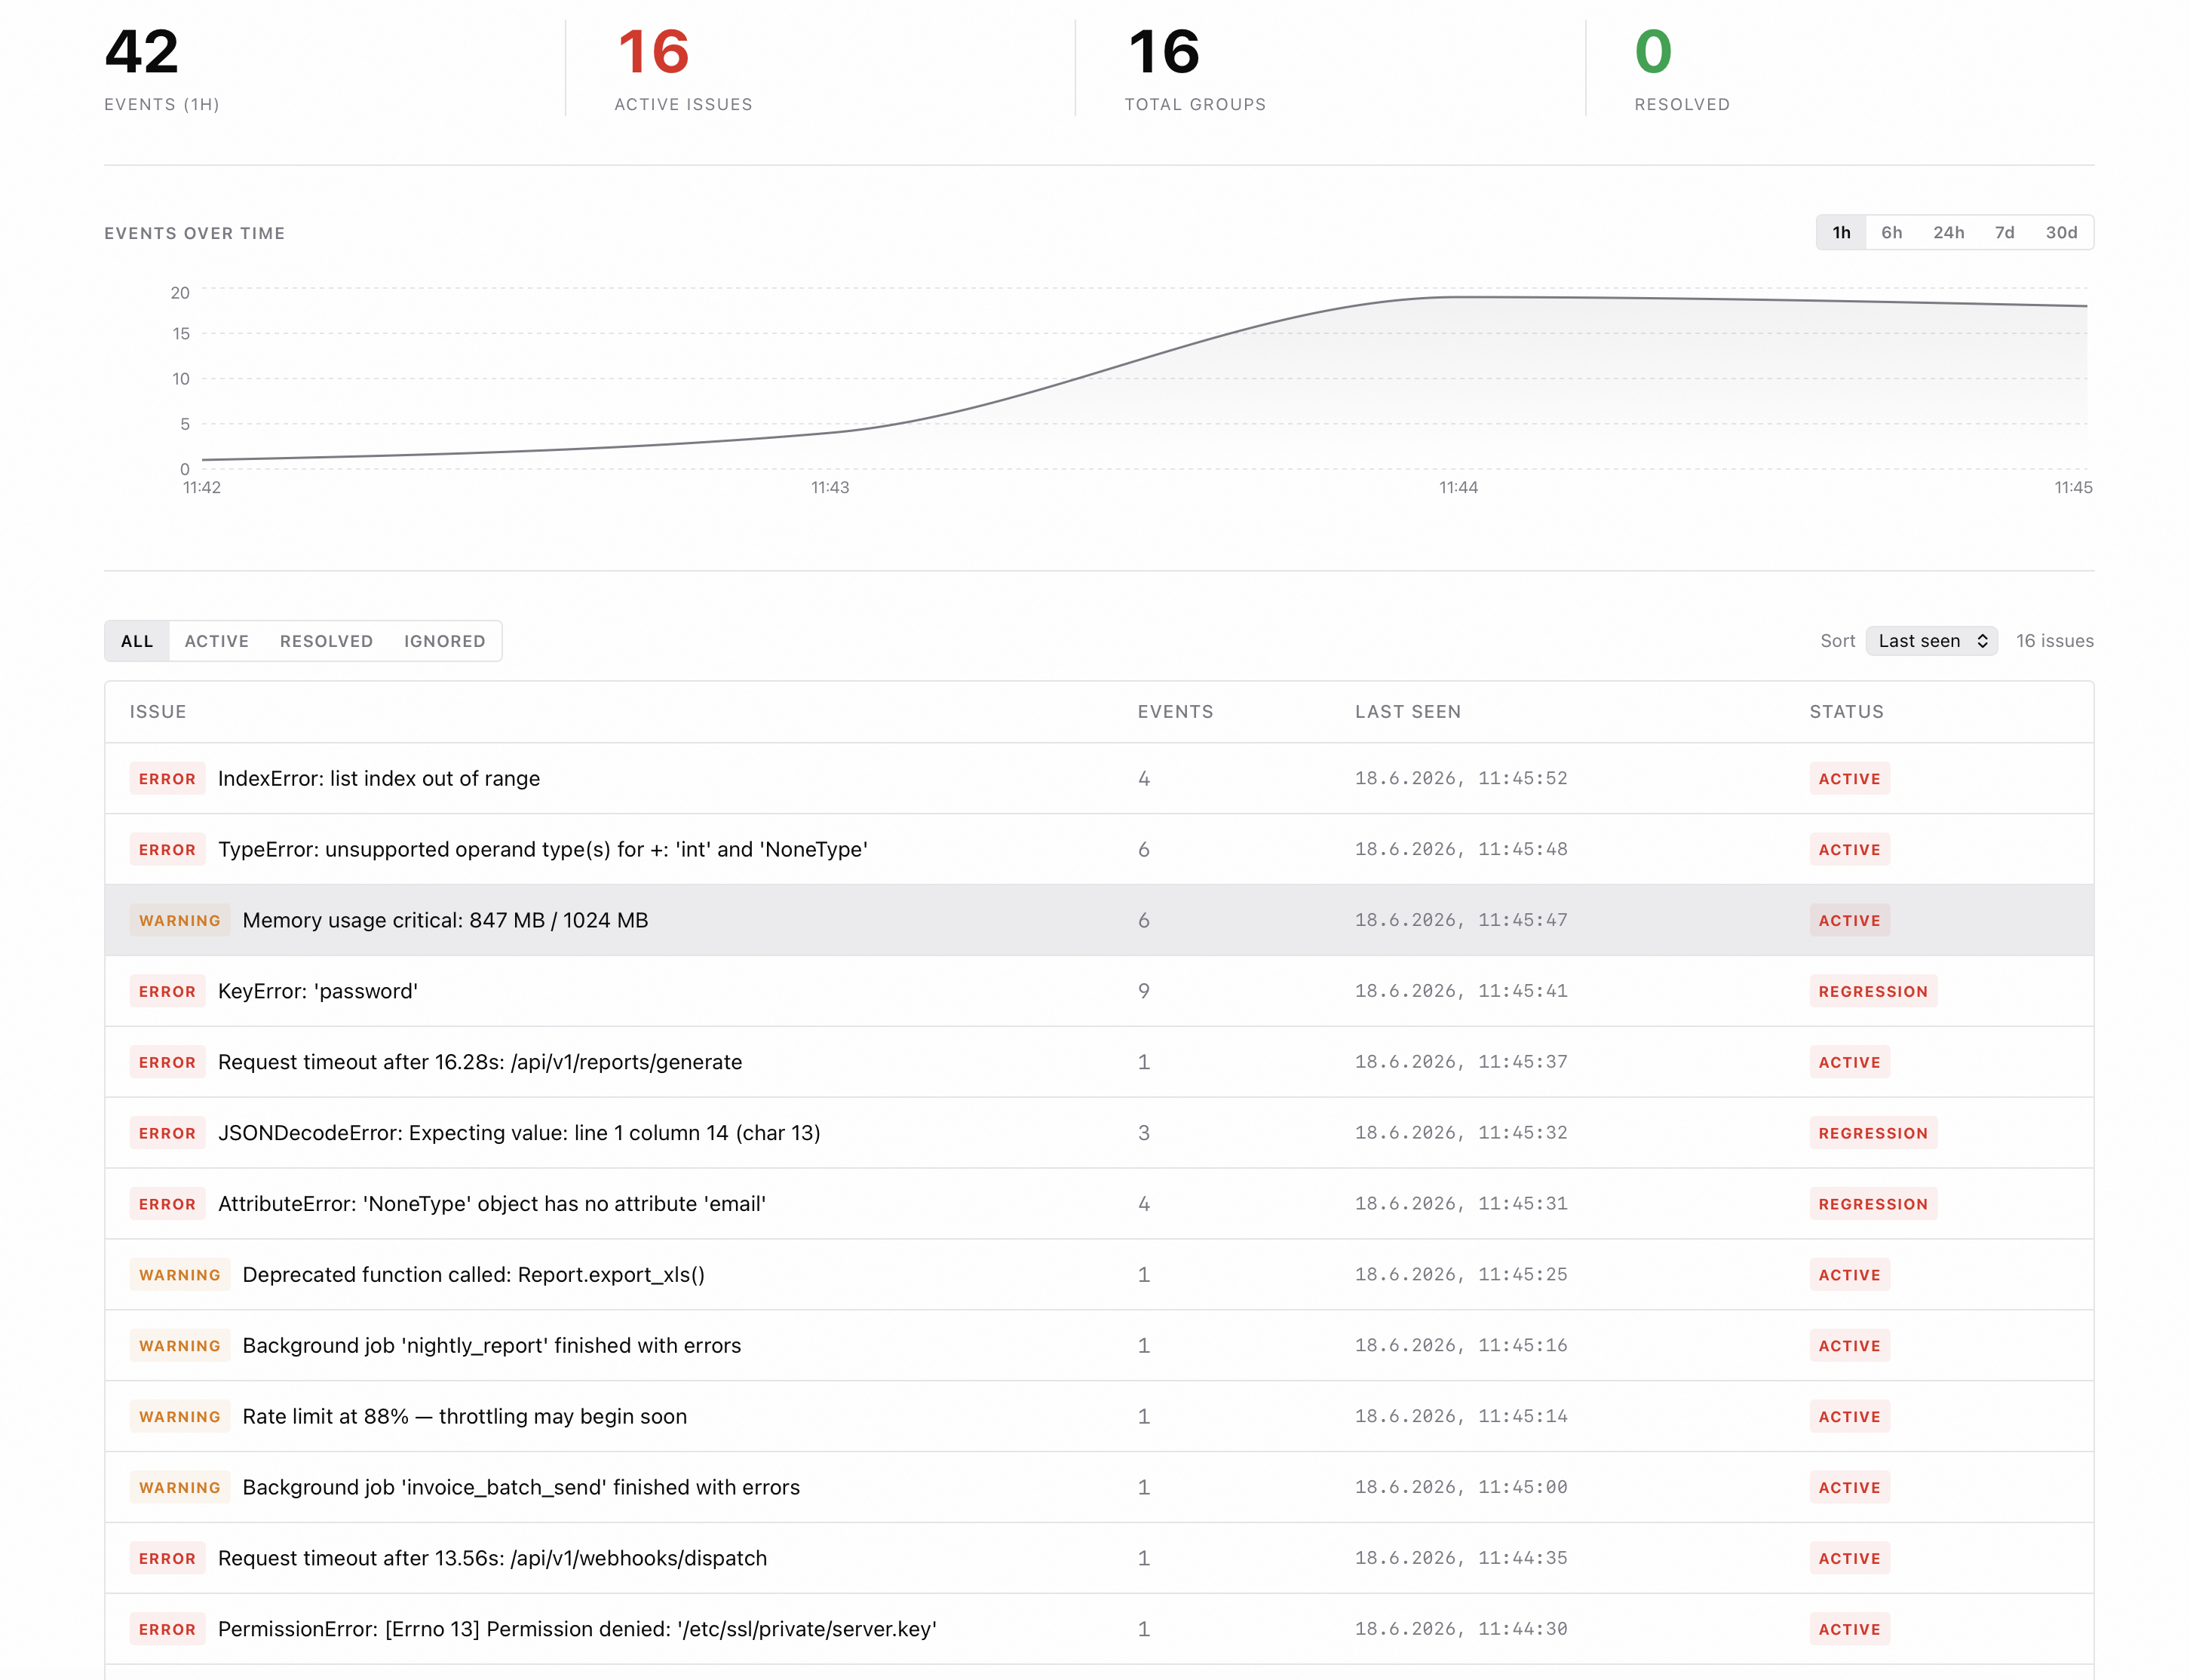2190x1680 pixels.
Task: Open JSONDecodeError Expecting value issue
Action: 1099,1133
